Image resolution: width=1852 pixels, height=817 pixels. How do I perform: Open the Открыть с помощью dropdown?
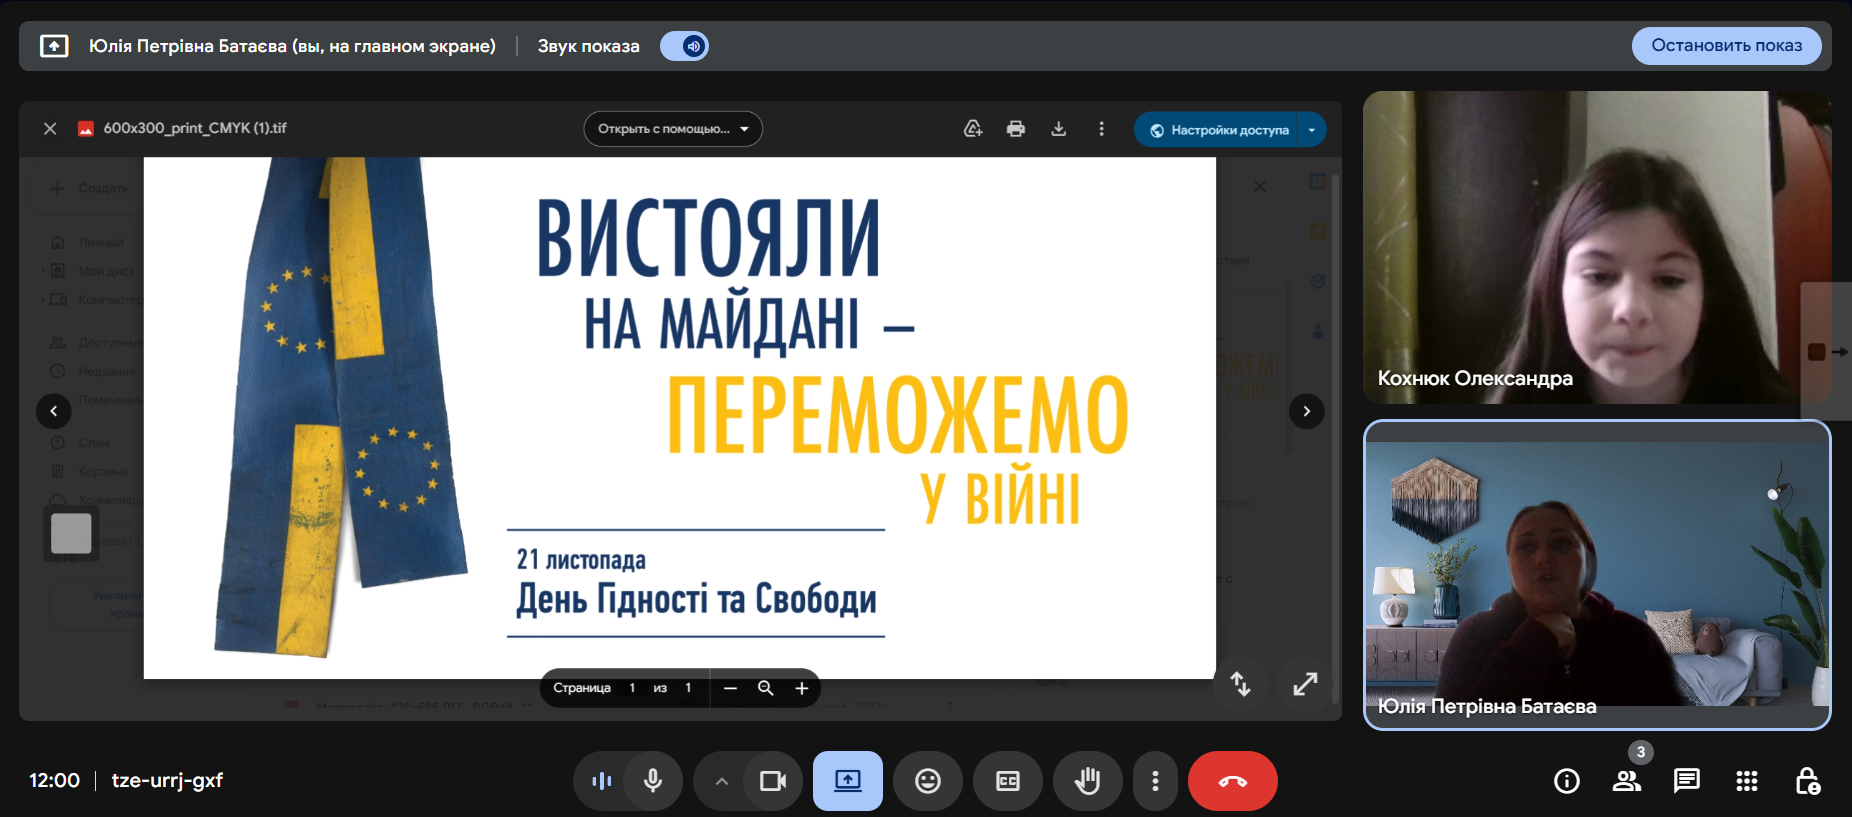tap(673, 129)
